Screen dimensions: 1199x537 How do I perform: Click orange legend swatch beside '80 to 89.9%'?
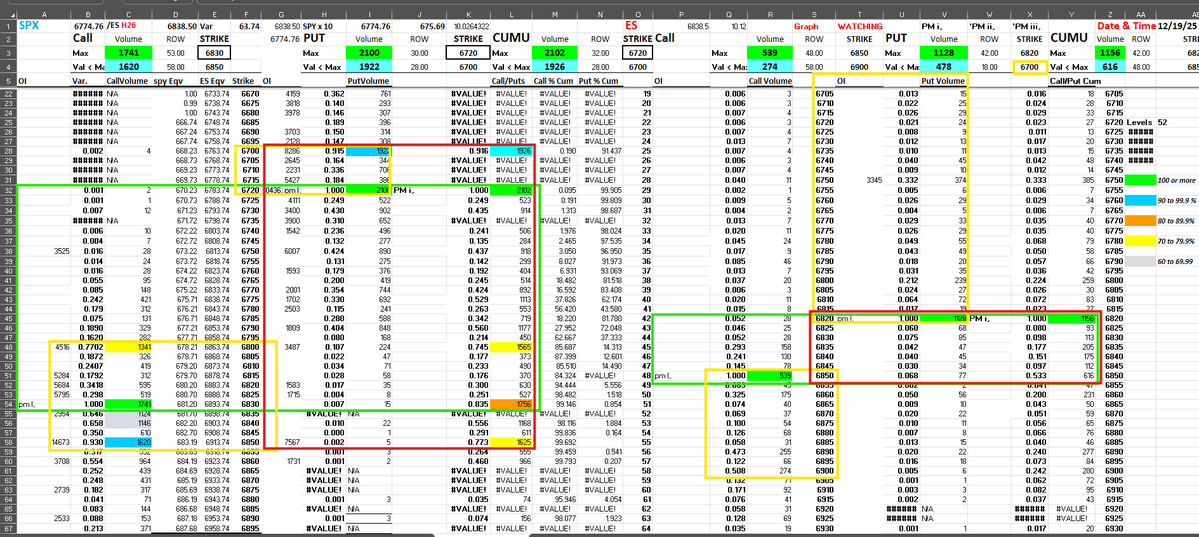coord(1140,219)
